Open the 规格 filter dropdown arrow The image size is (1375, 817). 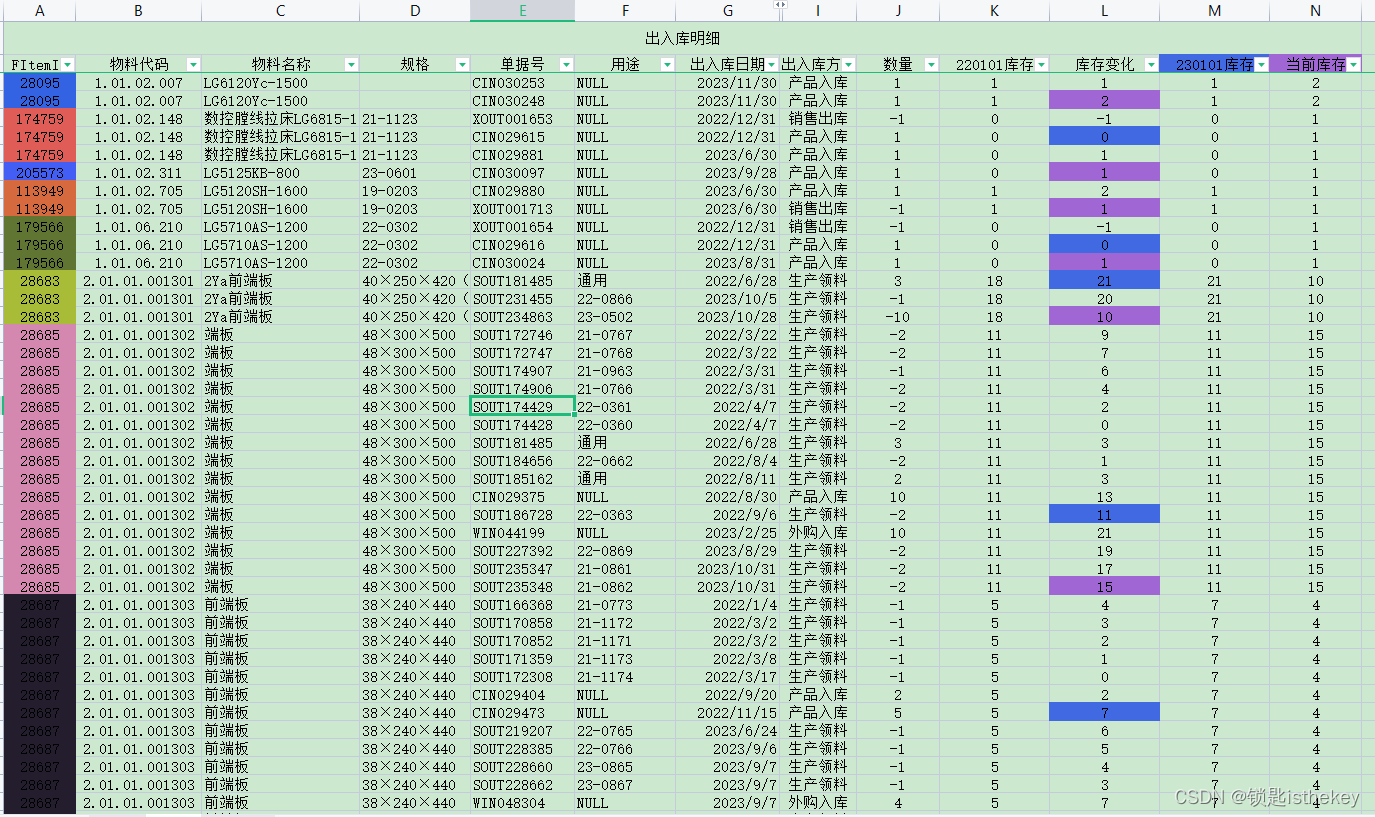point(462,64)
